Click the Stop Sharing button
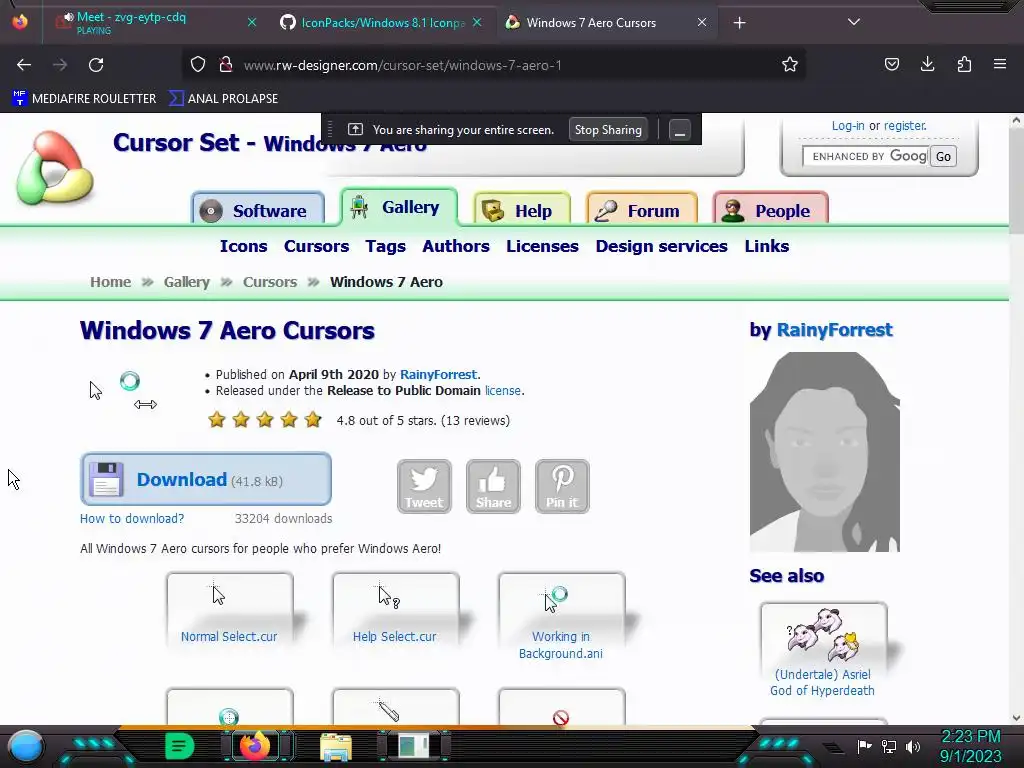 pos(608,130)
